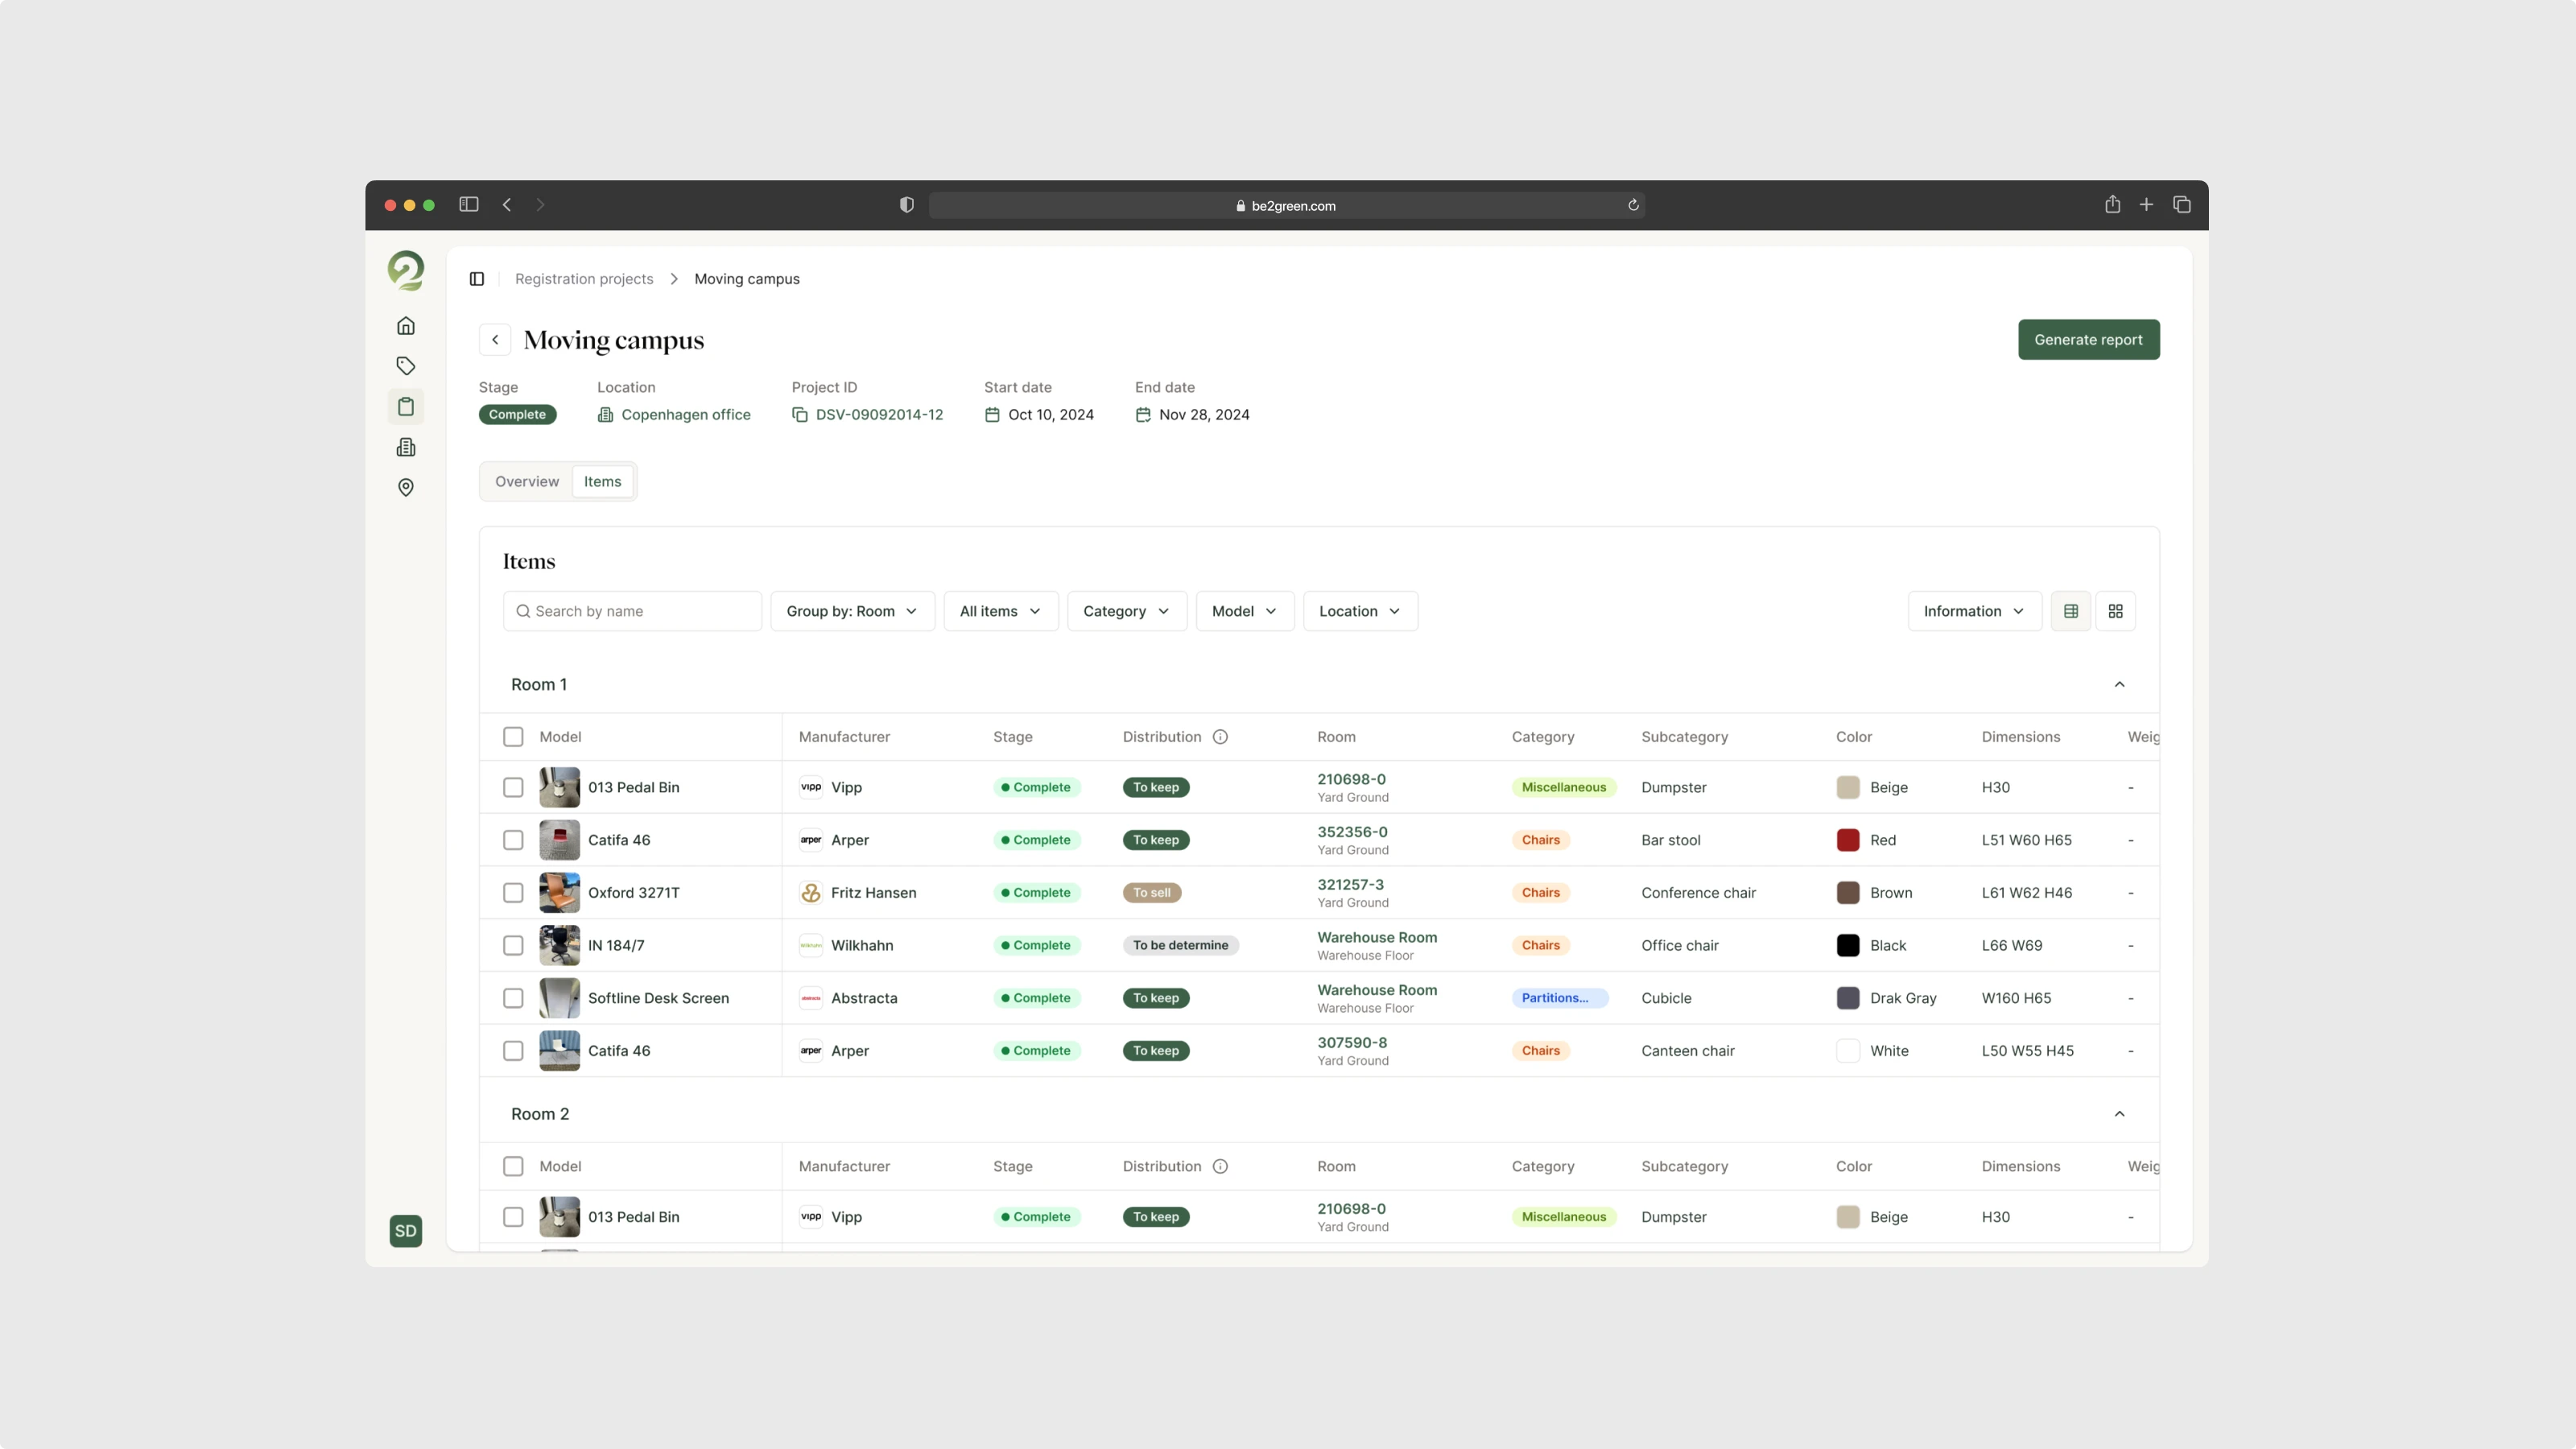Switch to the Overview tab

527,482
